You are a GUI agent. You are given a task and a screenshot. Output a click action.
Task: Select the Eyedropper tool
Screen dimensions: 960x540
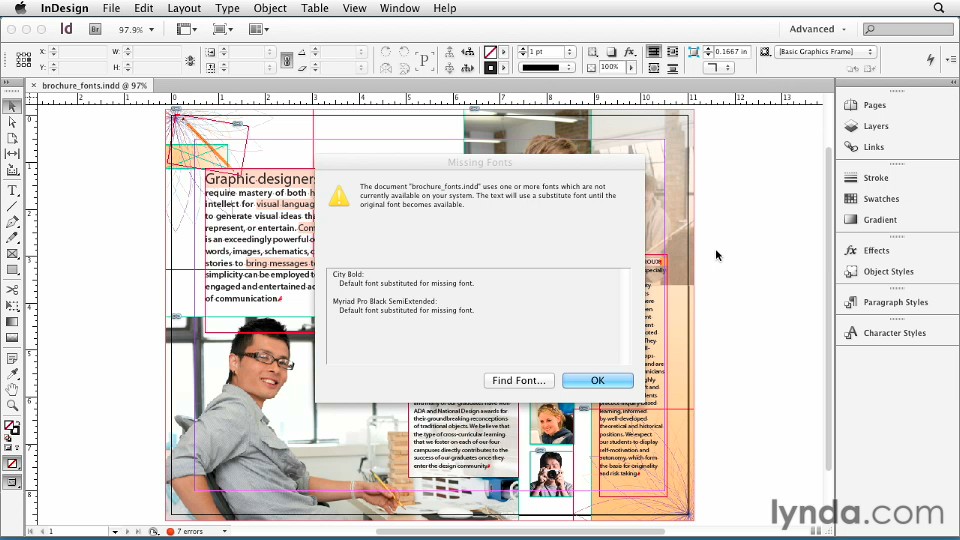coord(12,373)
